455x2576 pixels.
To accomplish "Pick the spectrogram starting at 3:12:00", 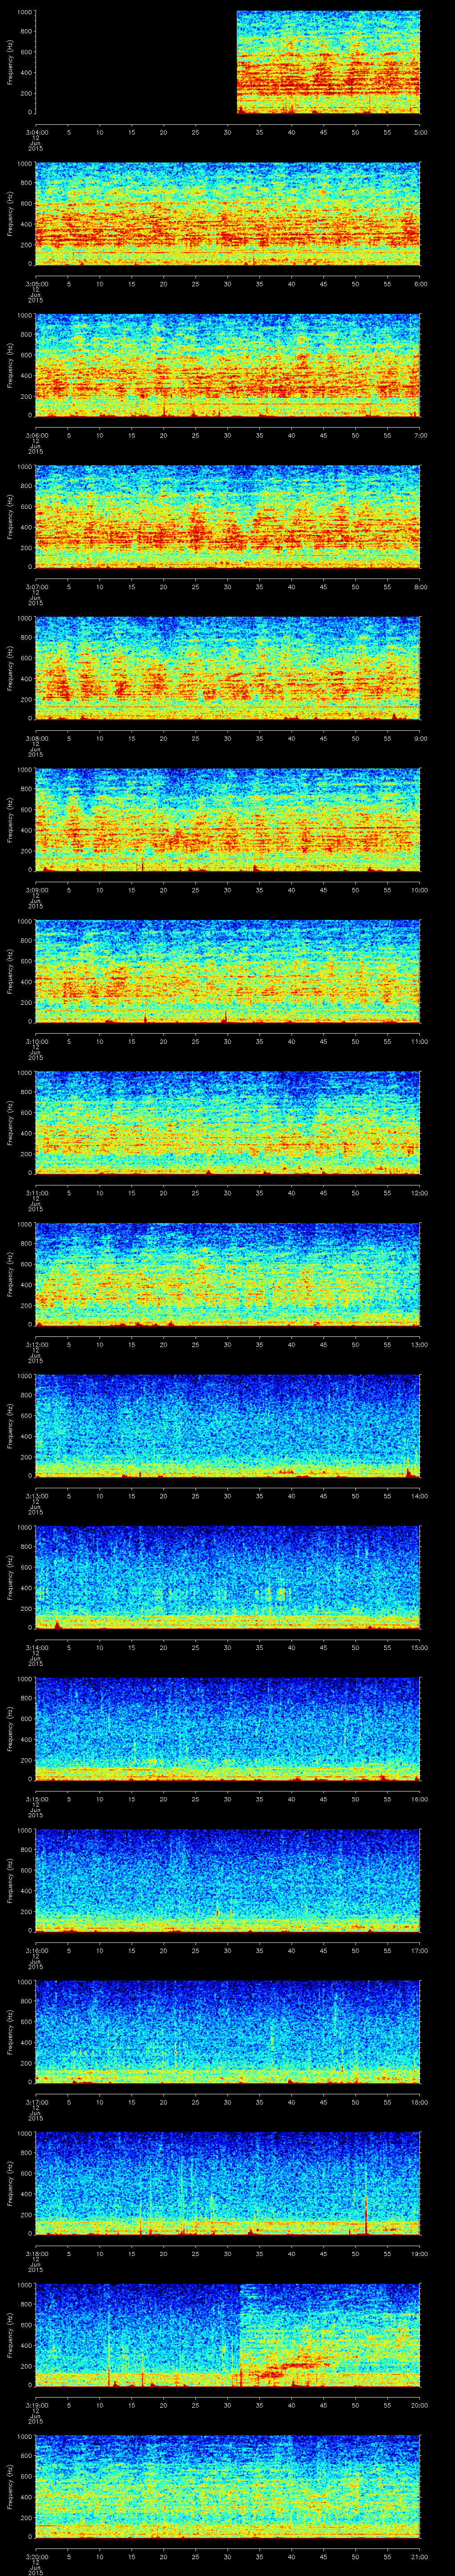I will pos(228,1274).
